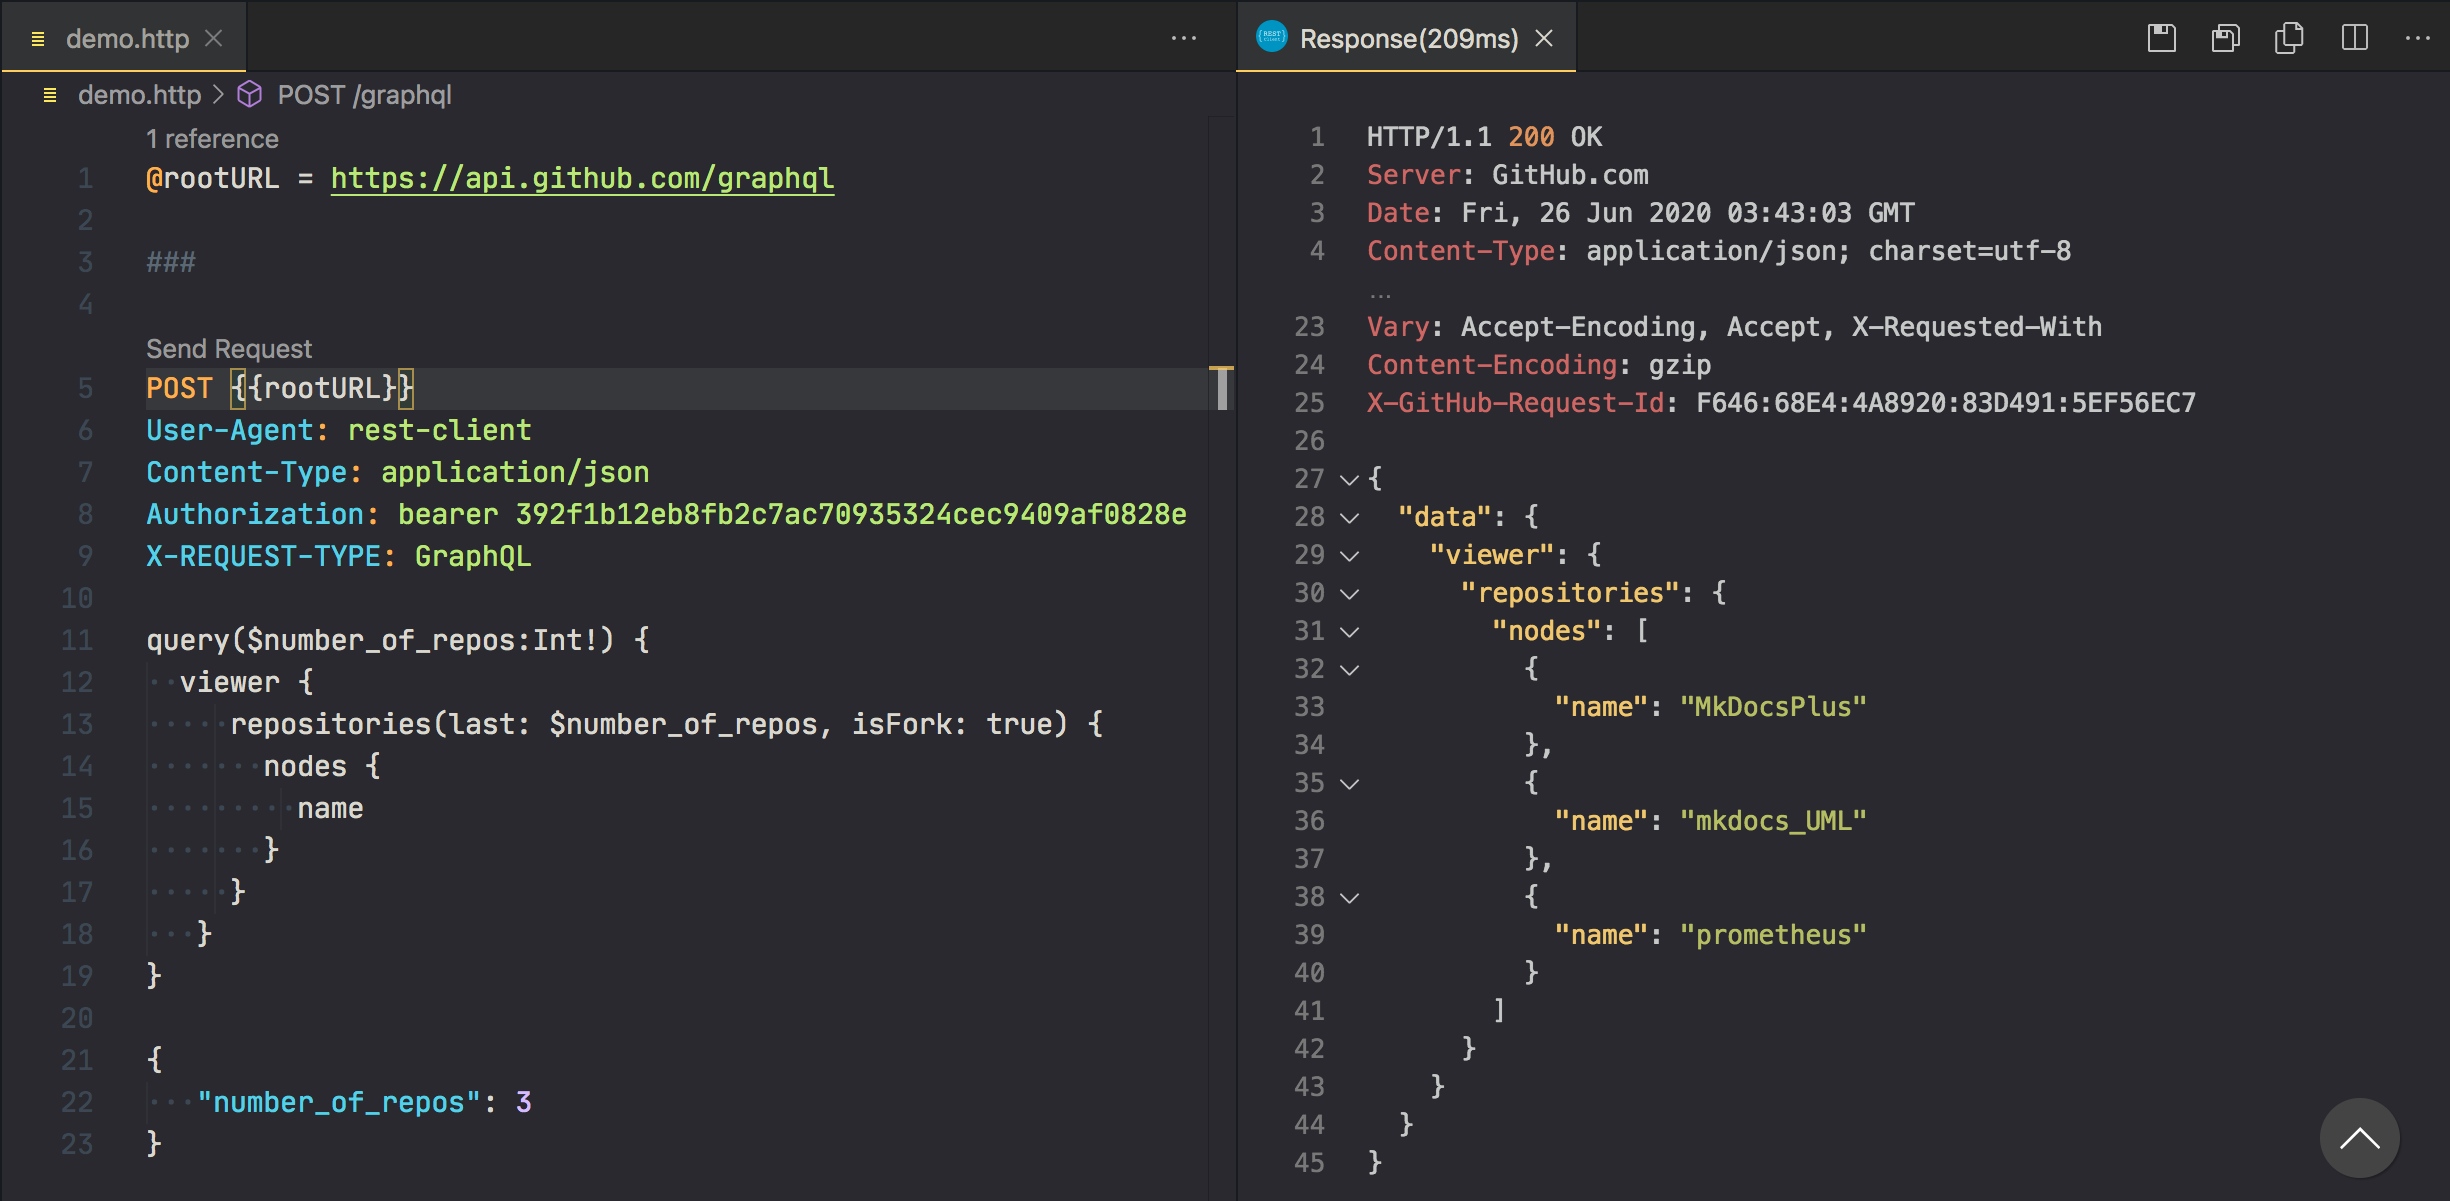The height and width of the screenshot is (1201, 2450).
Task: Click the scroll-to-top arrow button
Action: [x=2359, y=1138]
